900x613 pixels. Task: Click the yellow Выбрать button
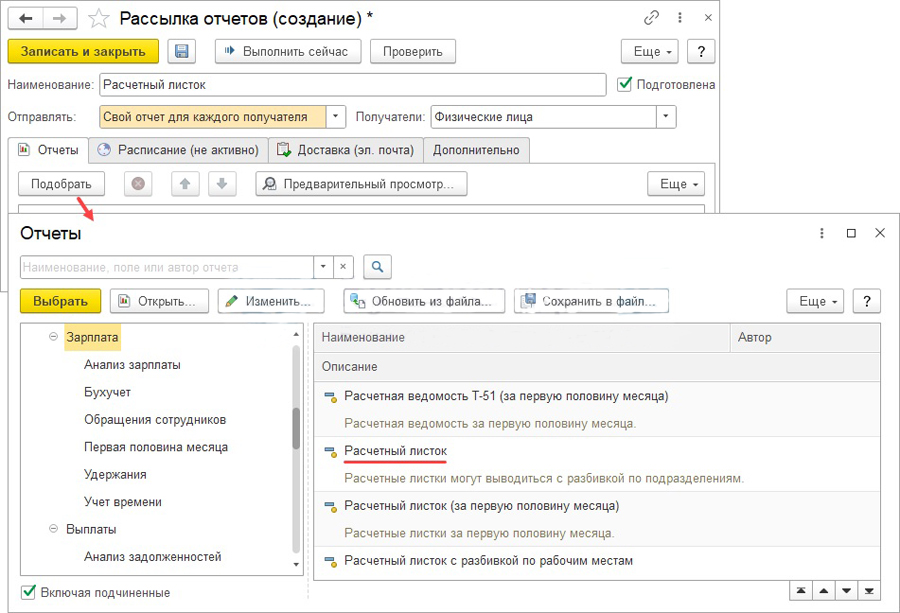(60, 301)
